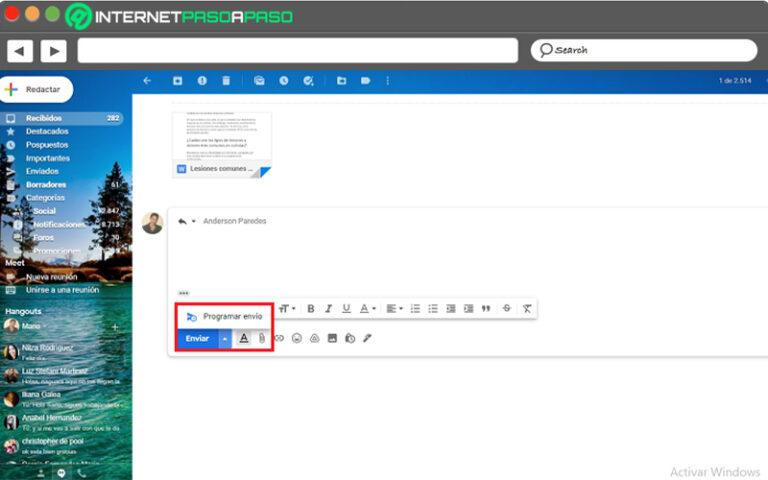Image resolution: width=768 pixels, height=480 pixels.
Task: Apply bulleted list formatting
Action: 433,309
